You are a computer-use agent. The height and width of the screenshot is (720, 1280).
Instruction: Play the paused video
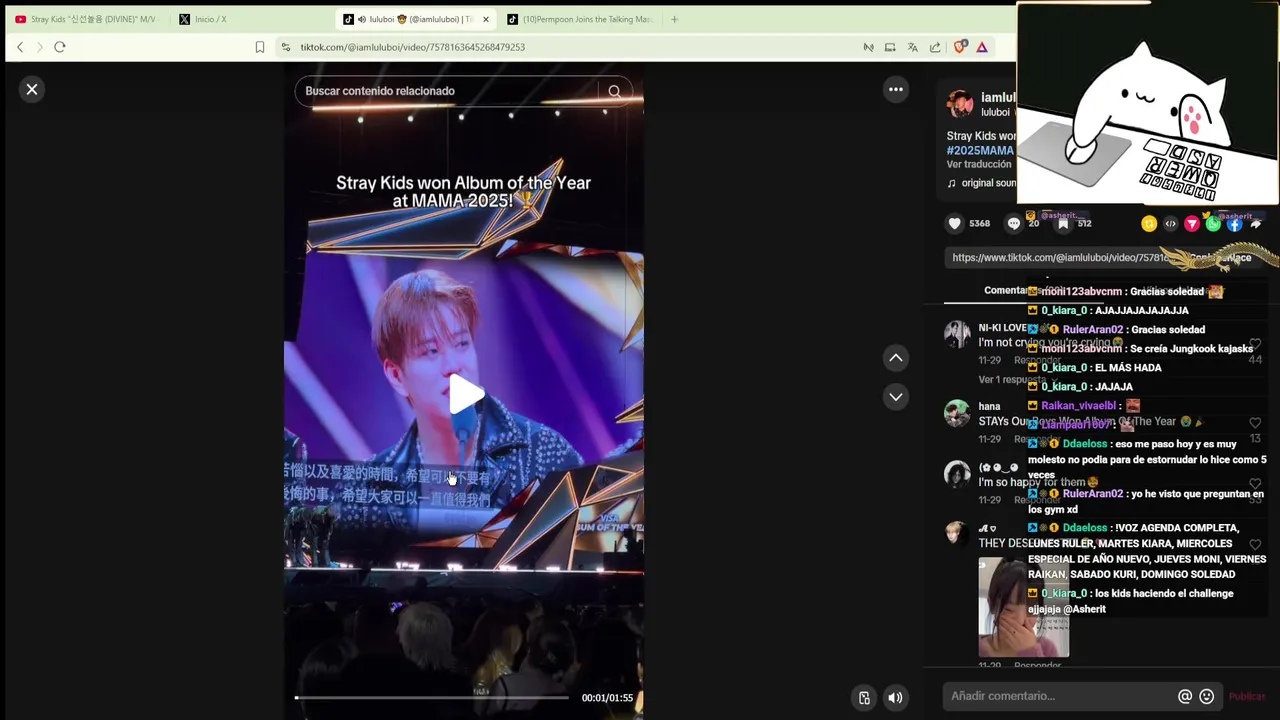click(464, 394)
